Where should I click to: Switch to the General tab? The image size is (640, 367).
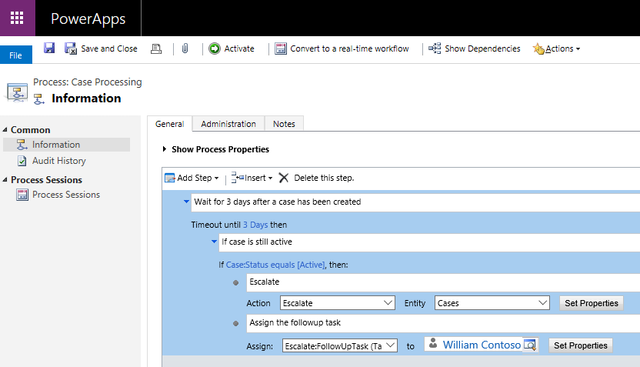[x=169, y=124]
